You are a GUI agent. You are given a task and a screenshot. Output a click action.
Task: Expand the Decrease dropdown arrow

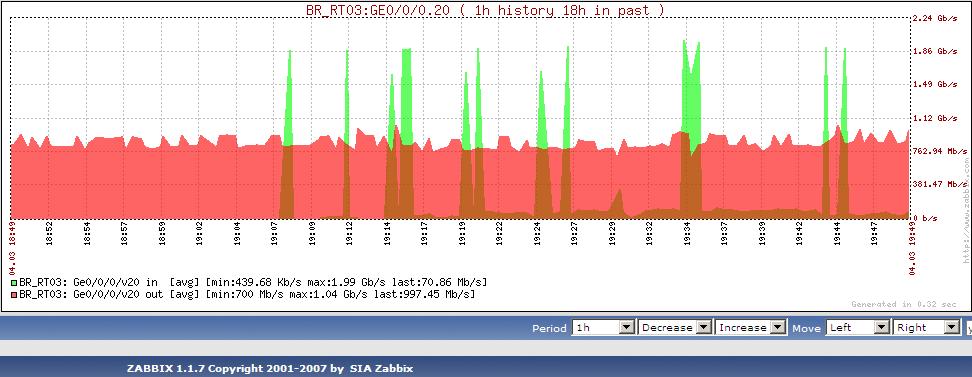click(704, 327)
